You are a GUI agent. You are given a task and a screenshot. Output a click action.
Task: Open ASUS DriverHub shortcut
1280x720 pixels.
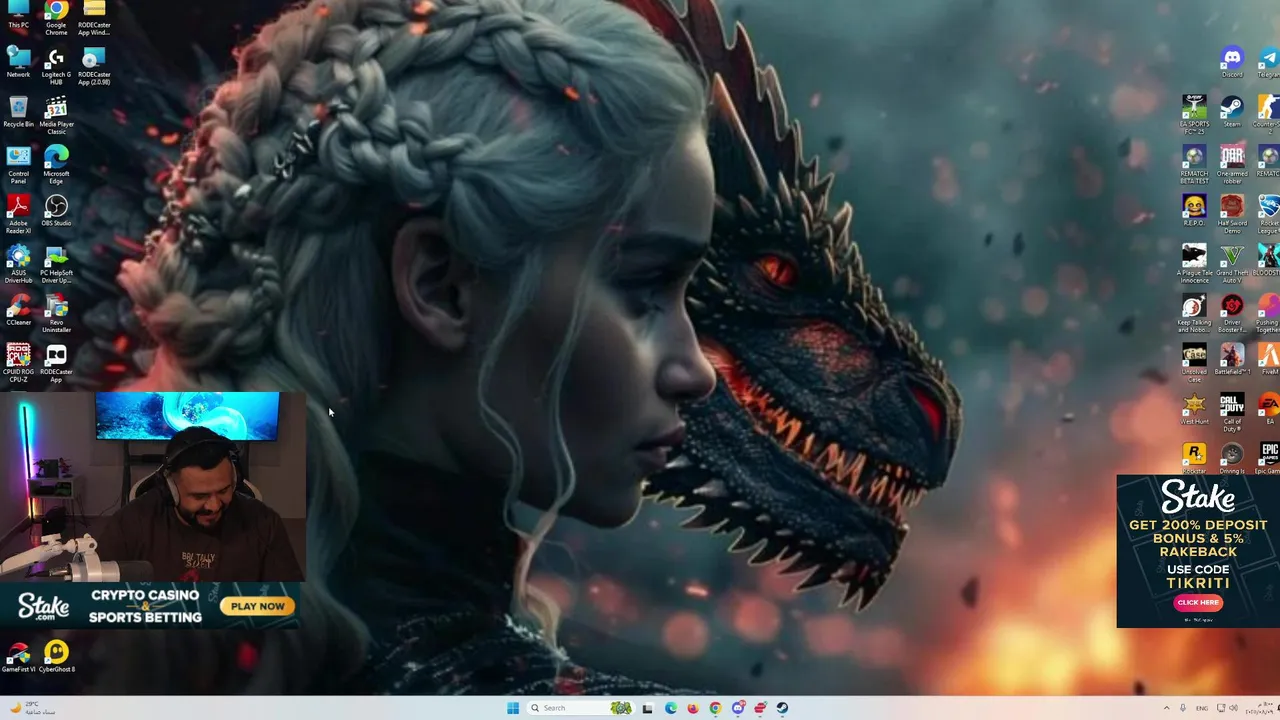click(18, 264)
